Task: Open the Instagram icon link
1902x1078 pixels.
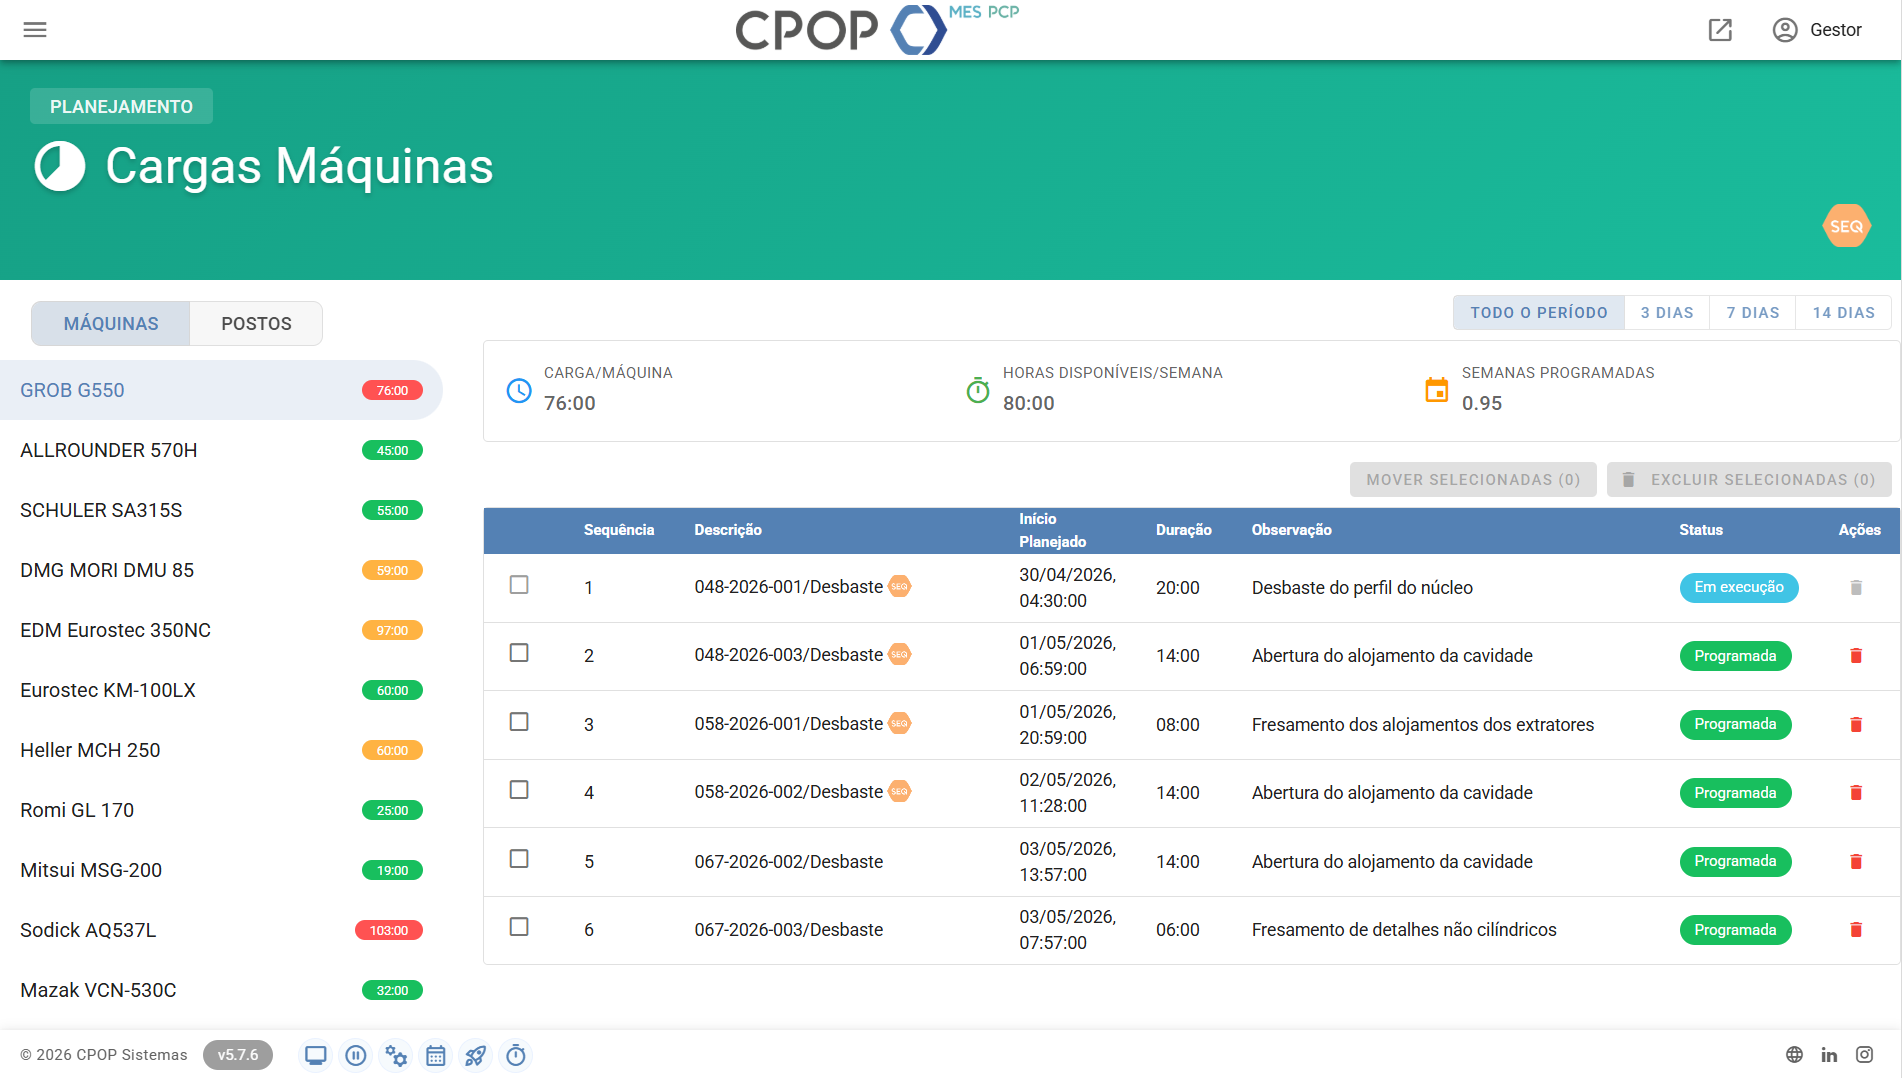Action: pyautogui.click(x=1865, y=1055)
